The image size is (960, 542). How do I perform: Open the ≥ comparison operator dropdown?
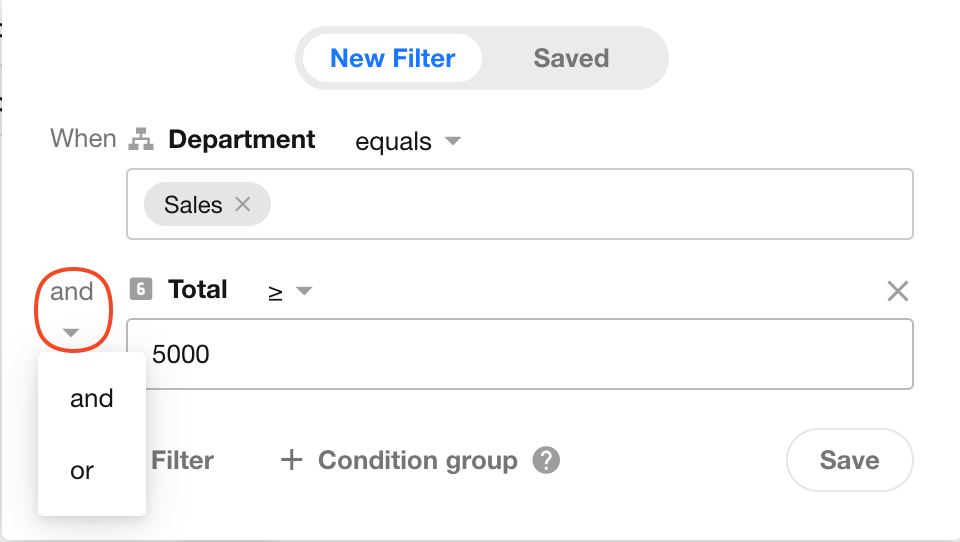click(x=290, y=291)
